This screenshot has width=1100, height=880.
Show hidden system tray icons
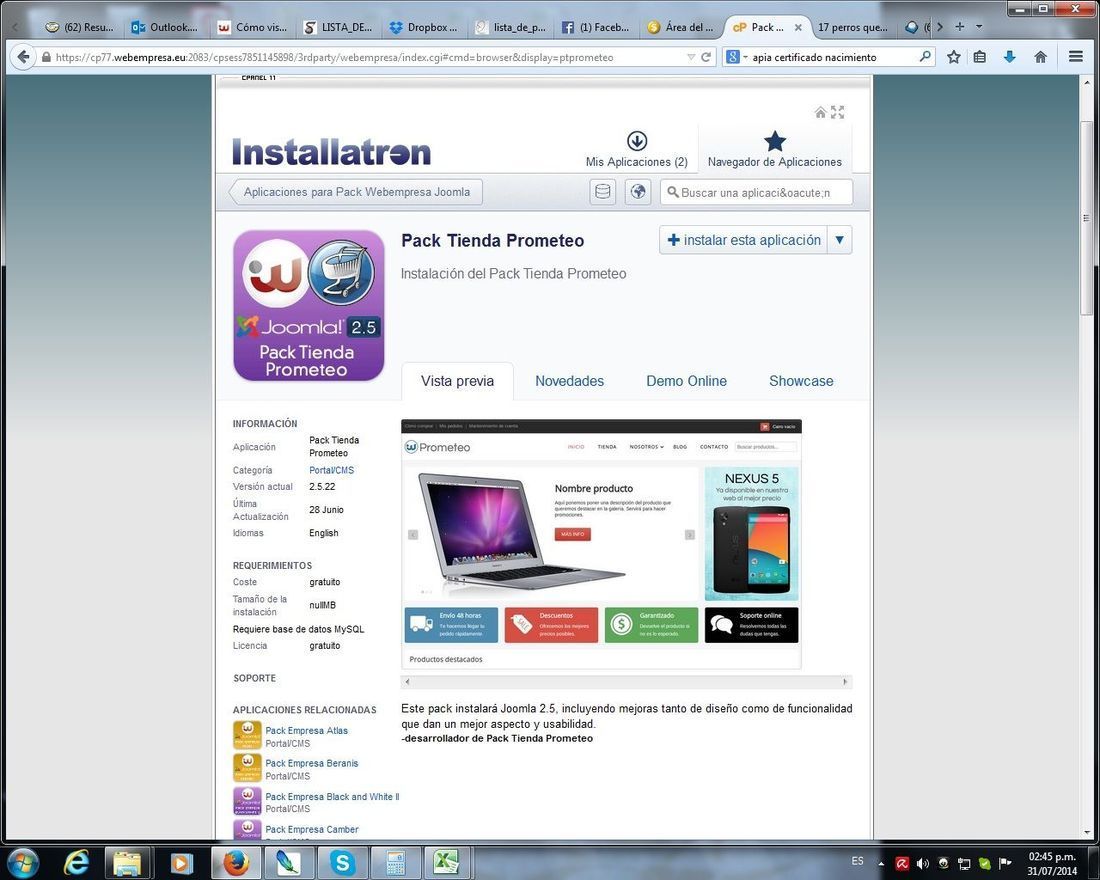click(881, 863)
